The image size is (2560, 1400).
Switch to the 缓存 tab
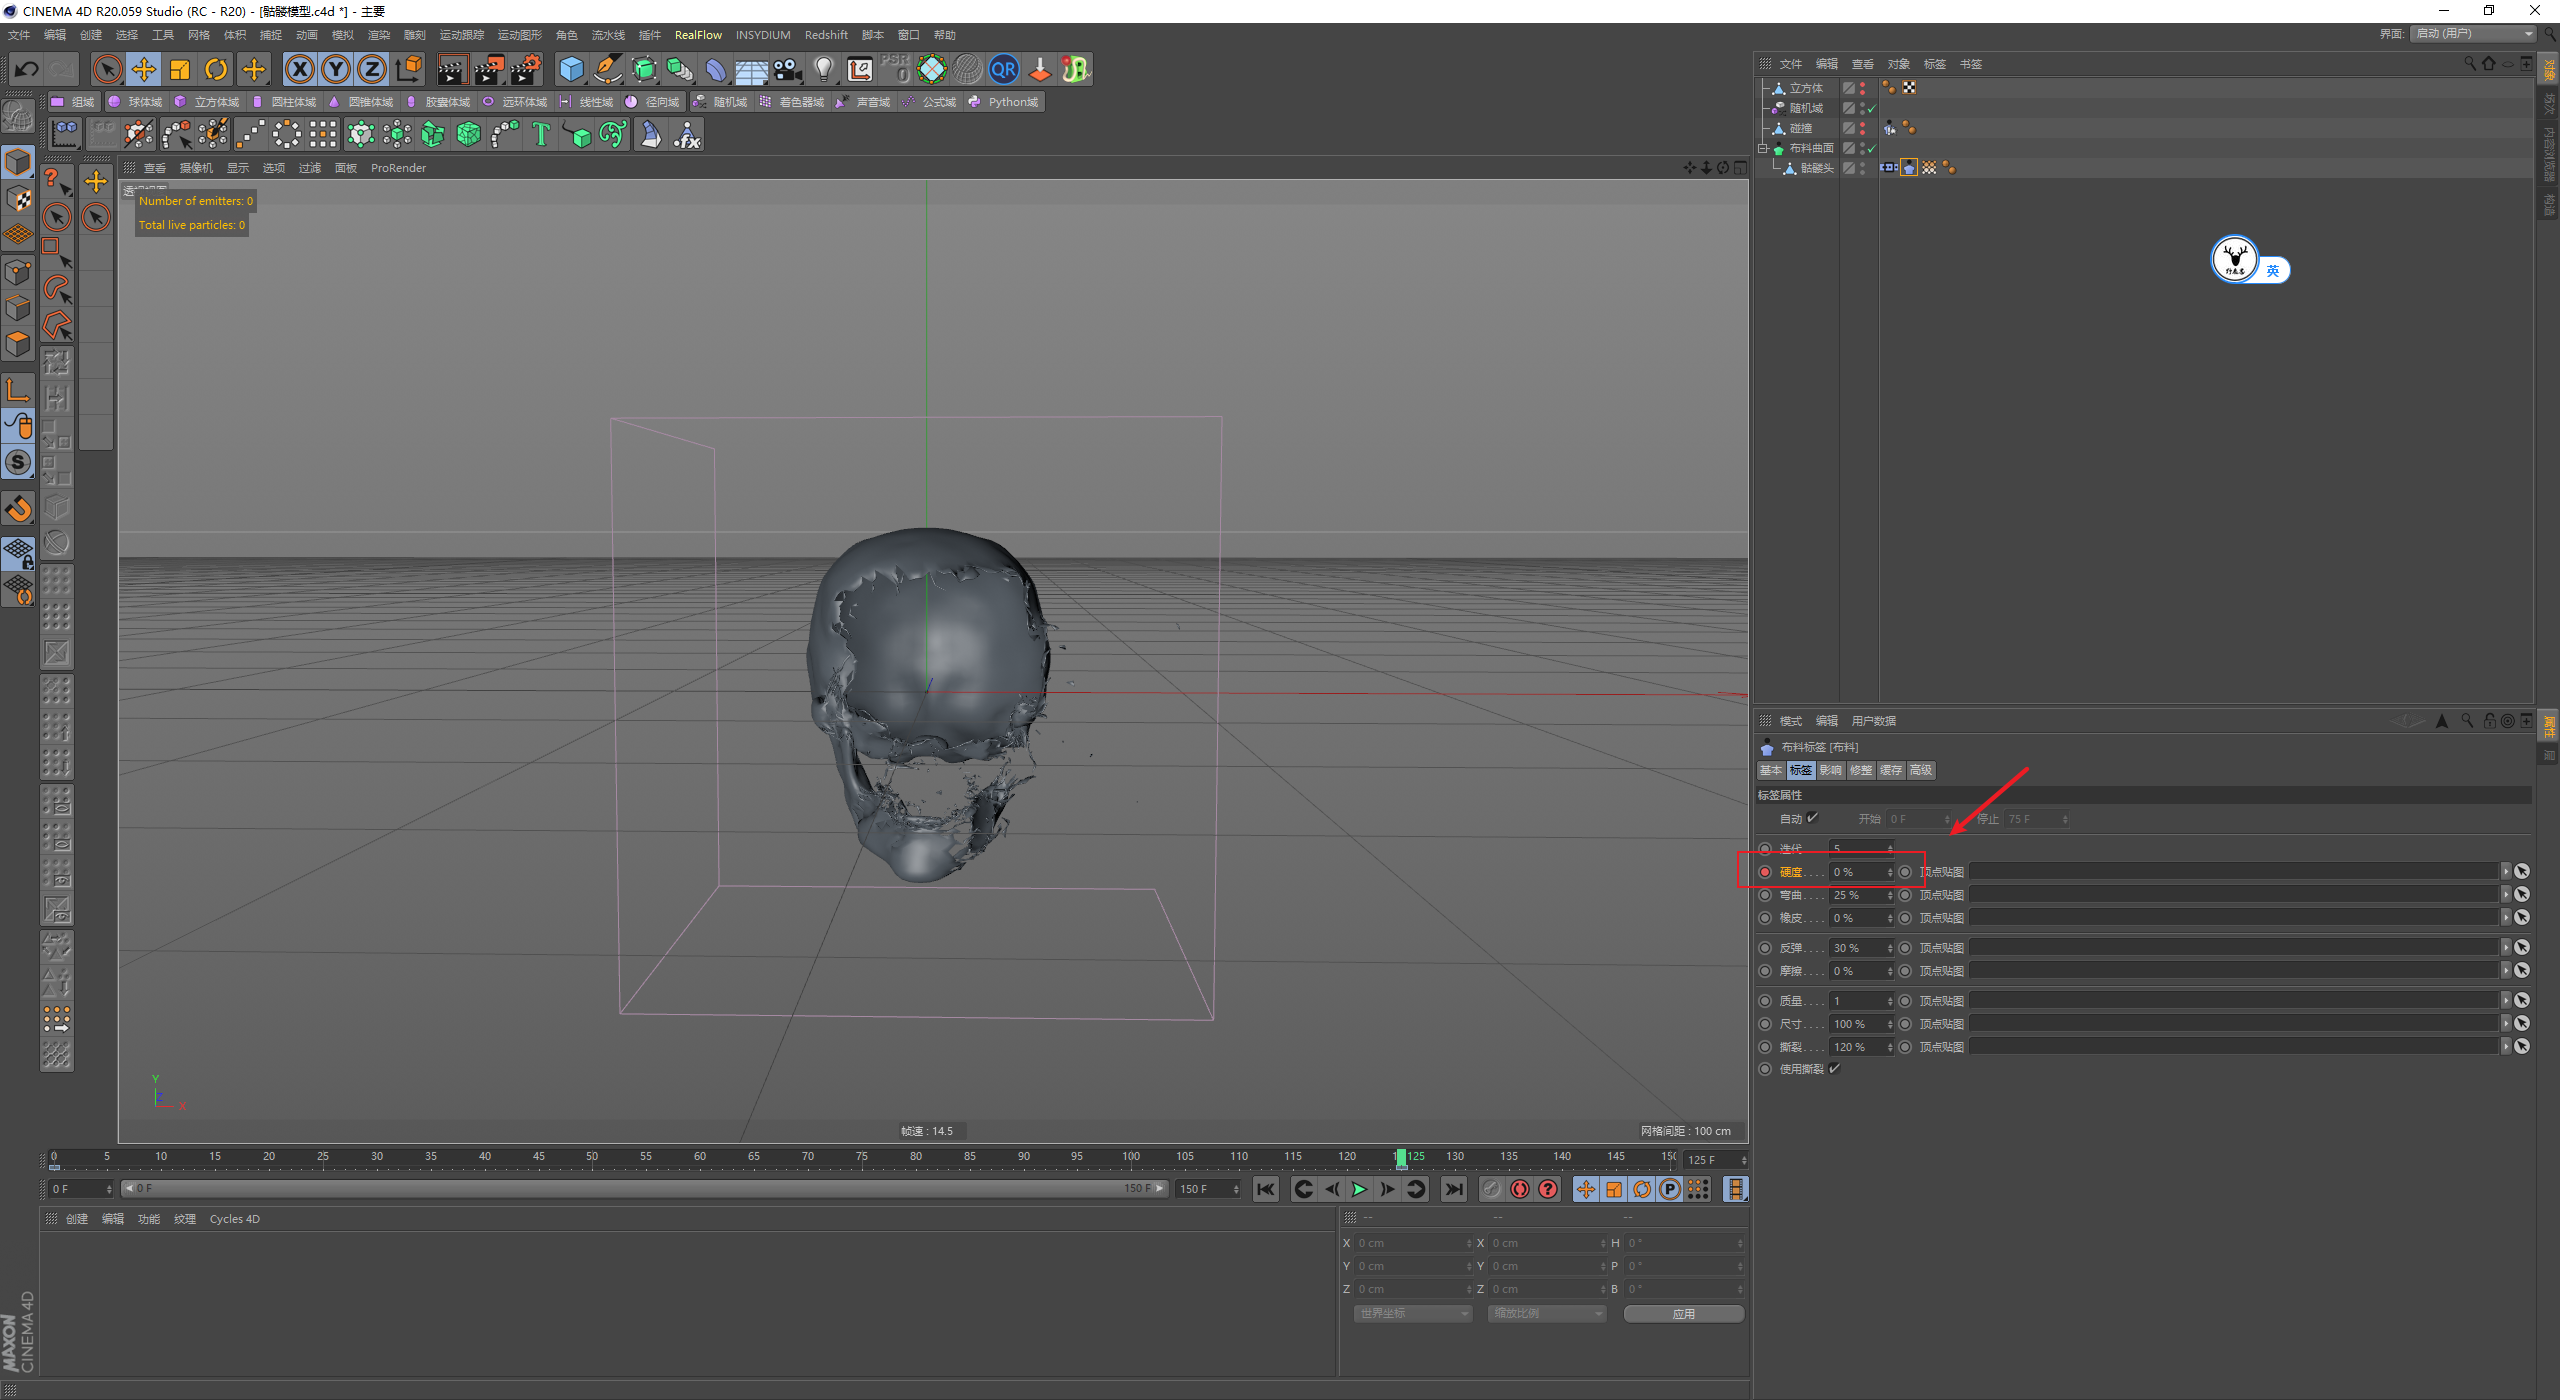click(1890, 770)
